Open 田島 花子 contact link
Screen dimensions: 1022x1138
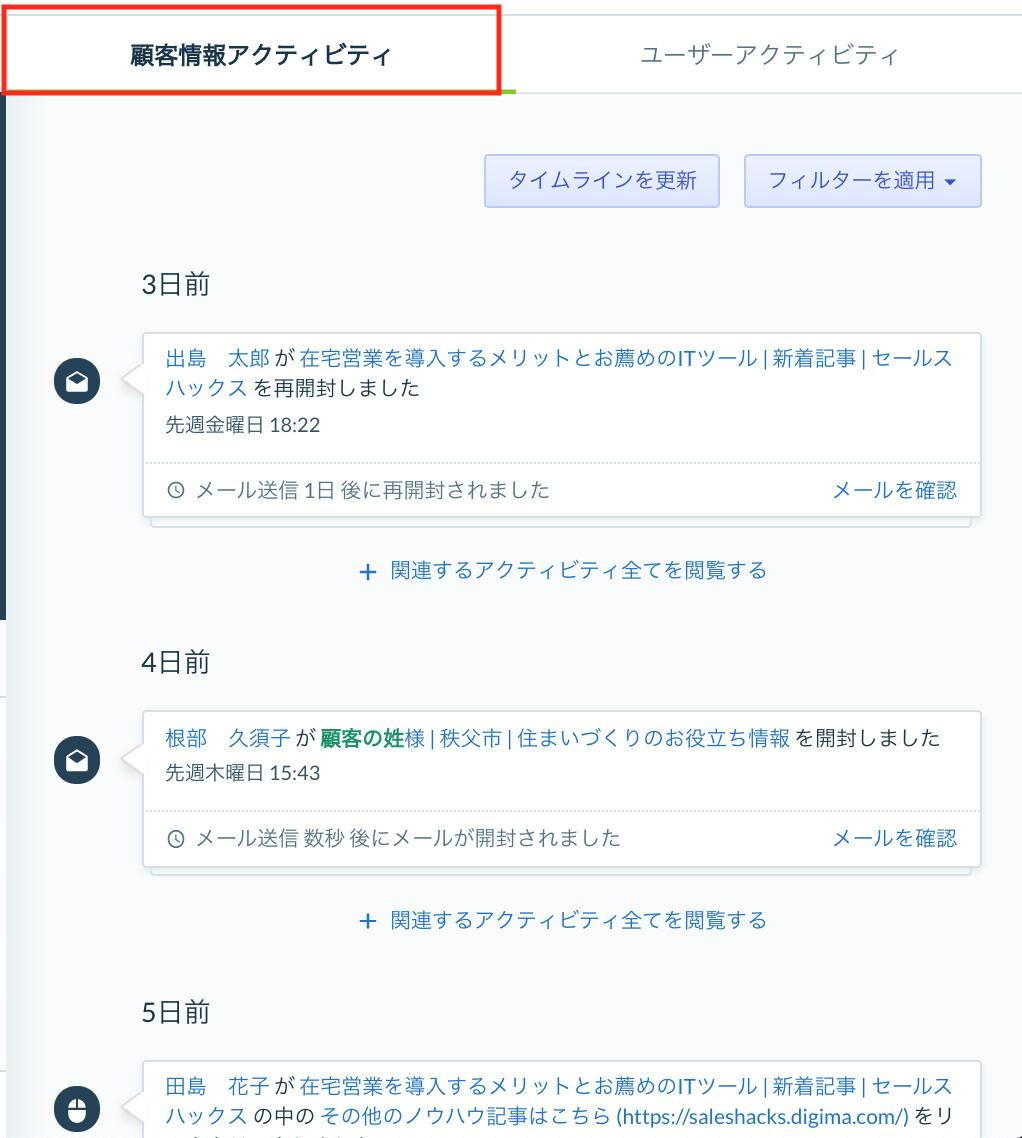click(x=217, y=1086)
